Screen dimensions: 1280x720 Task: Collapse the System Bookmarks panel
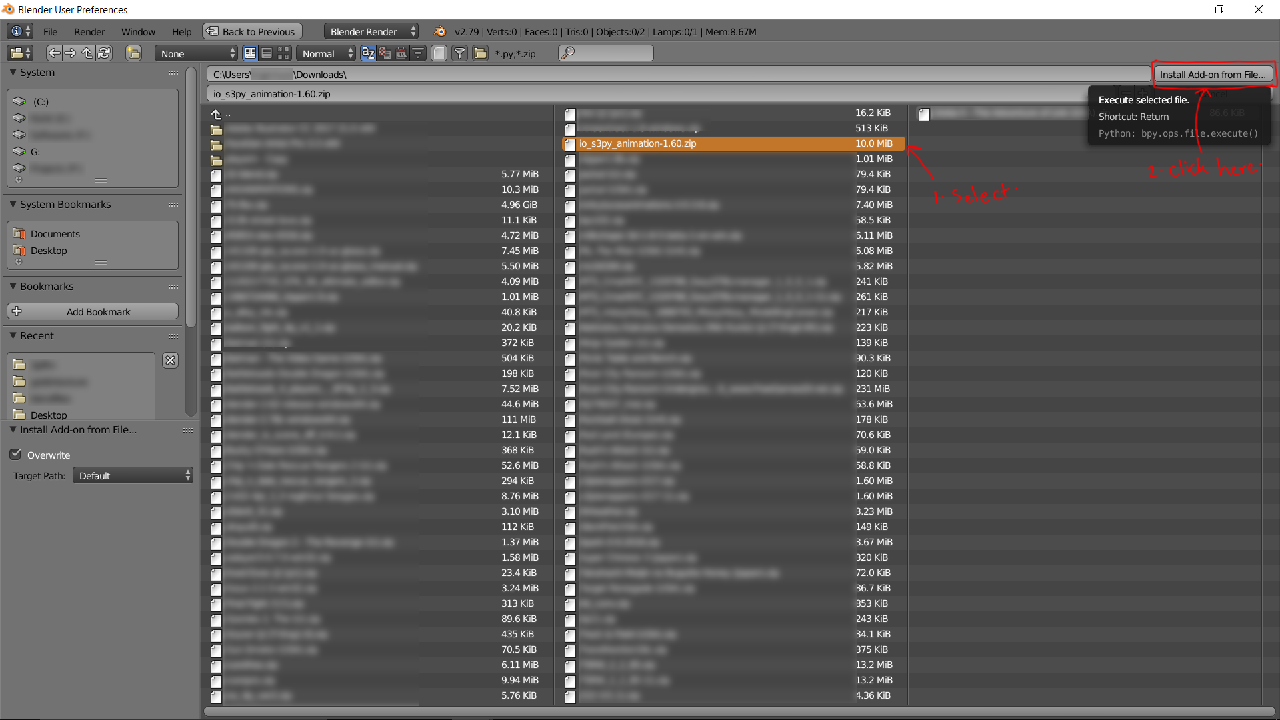tap(13, 204)
